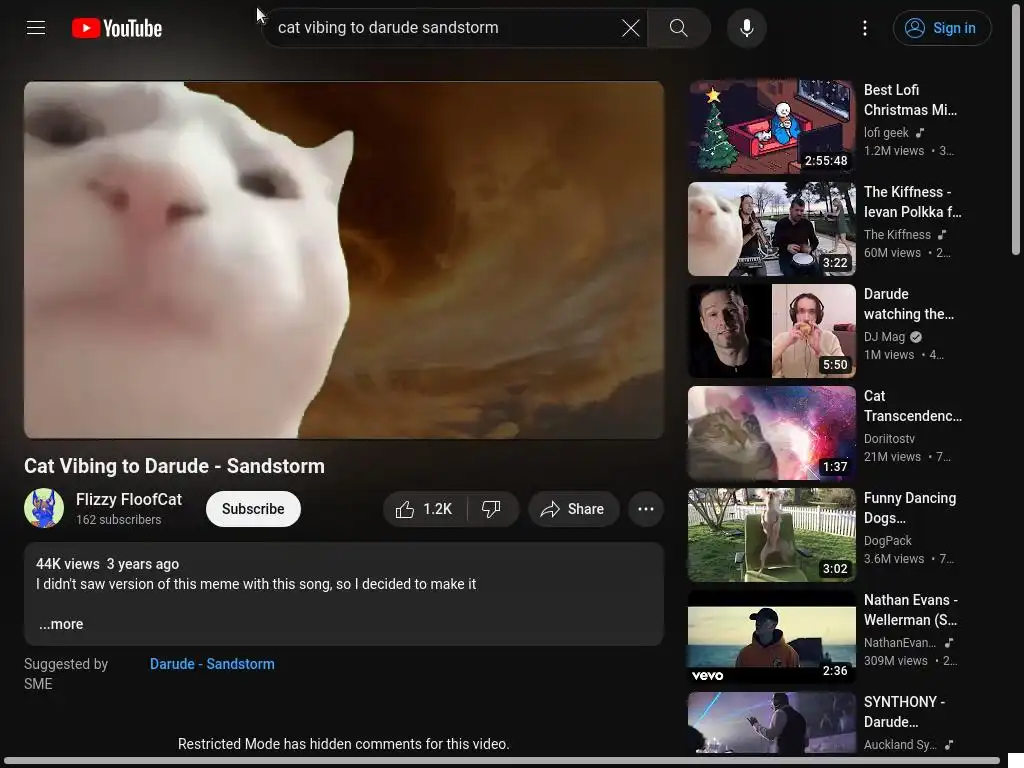Image resolution: width=1024 pixels, height=768 pixels.
Task: Open the three-dot settings menu in header
Action: click(x=865, y=28)
